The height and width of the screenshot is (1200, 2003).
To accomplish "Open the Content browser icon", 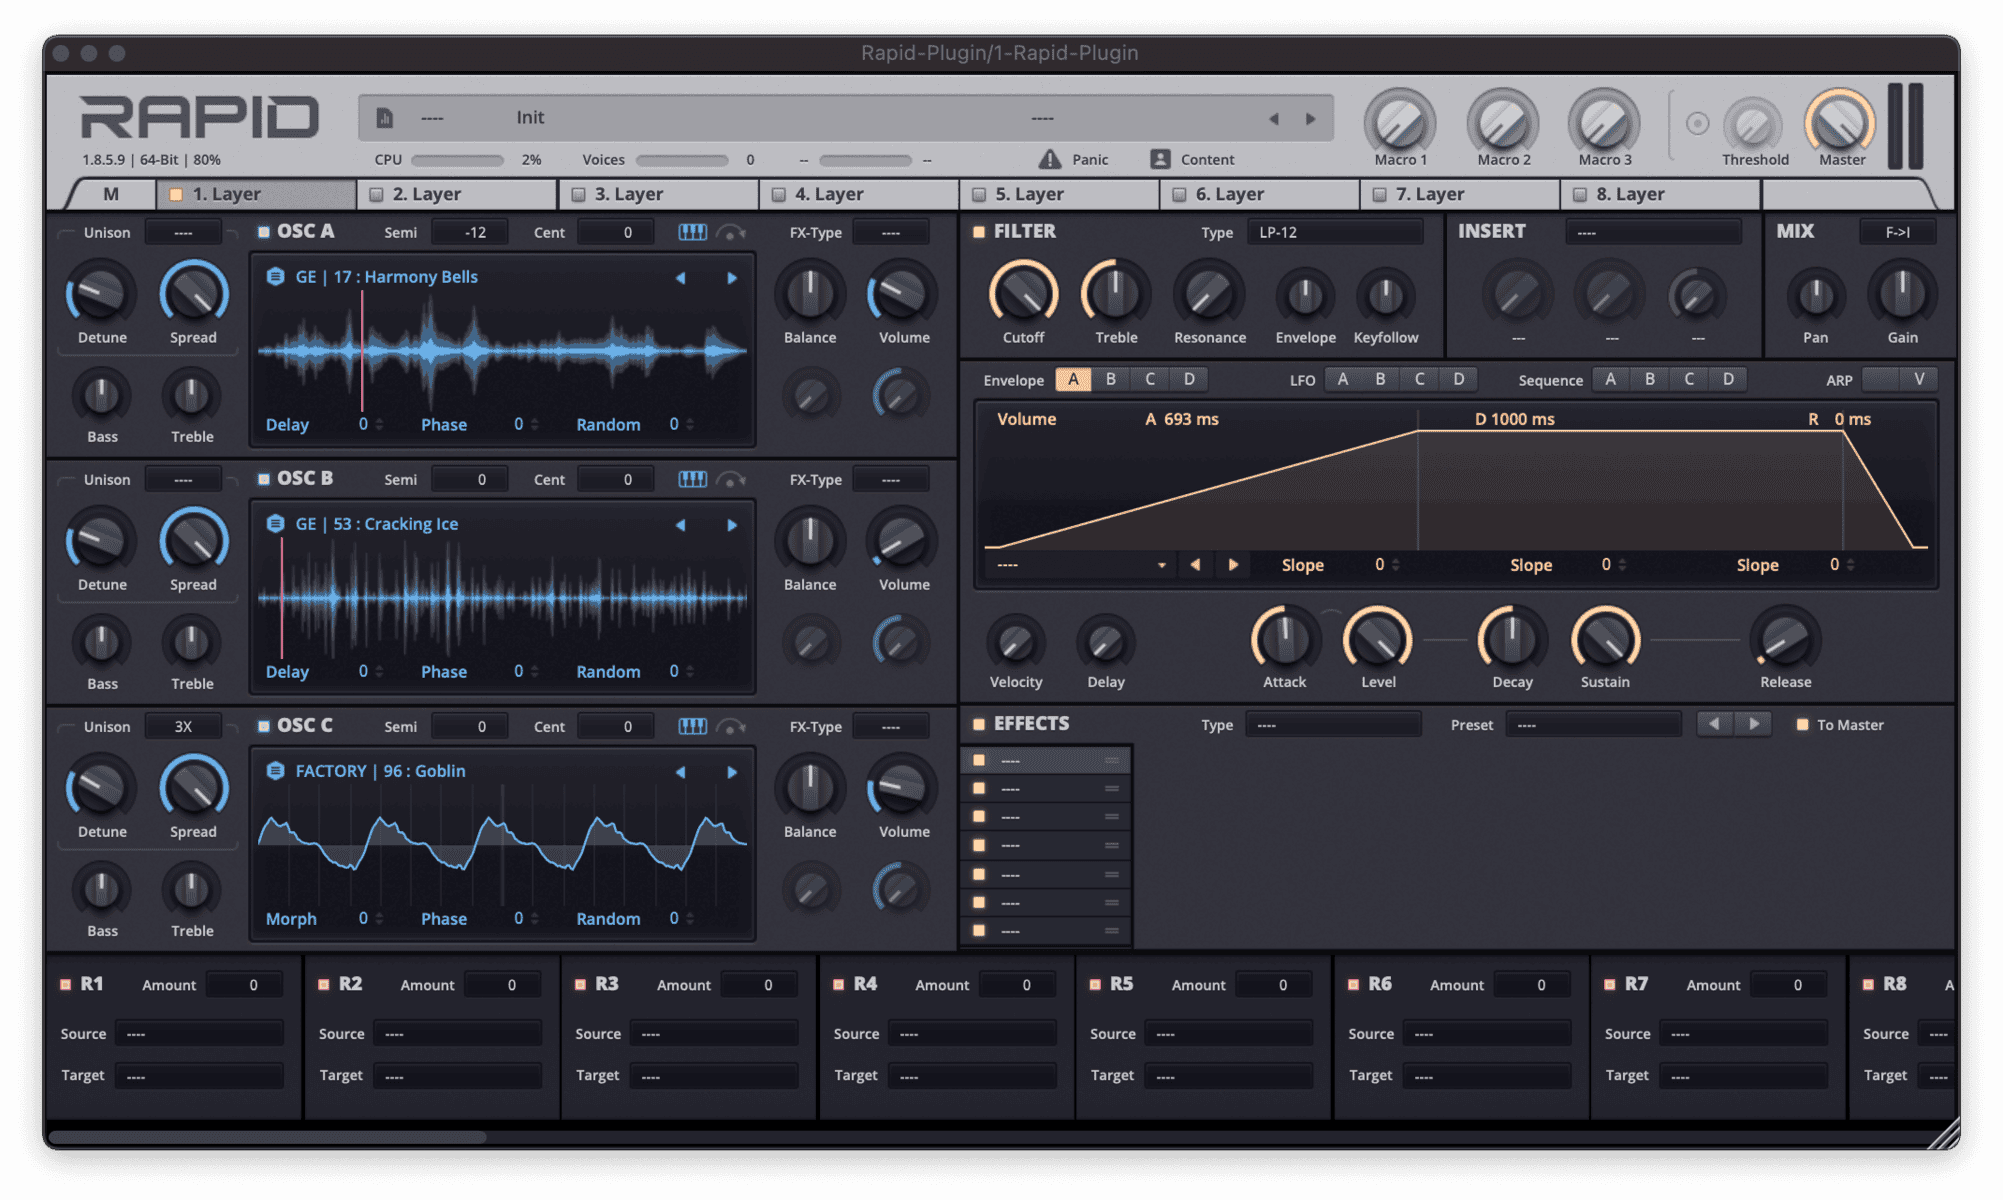I will (1160, 158).
